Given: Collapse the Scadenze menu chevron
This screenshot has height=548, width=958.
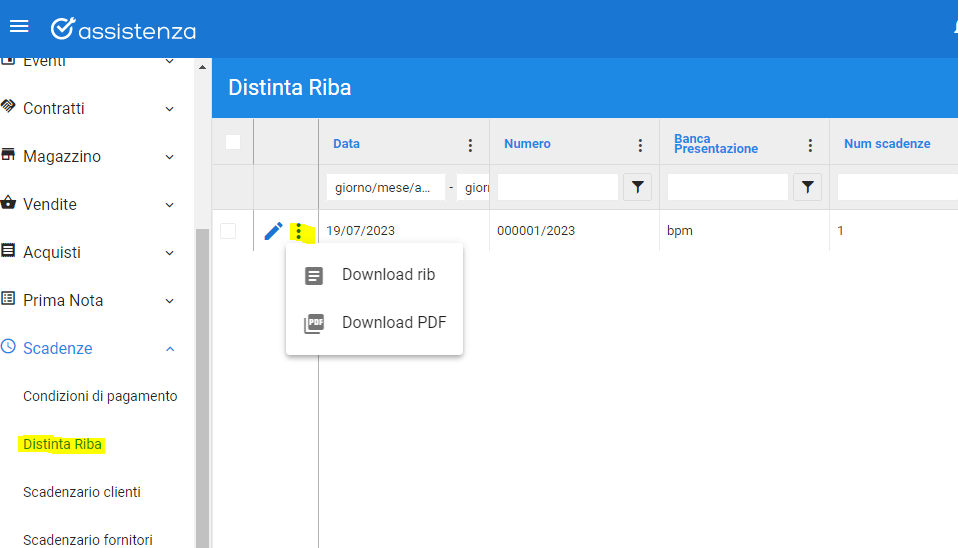Looking at the screenshot, I should [x=170, y=349].
